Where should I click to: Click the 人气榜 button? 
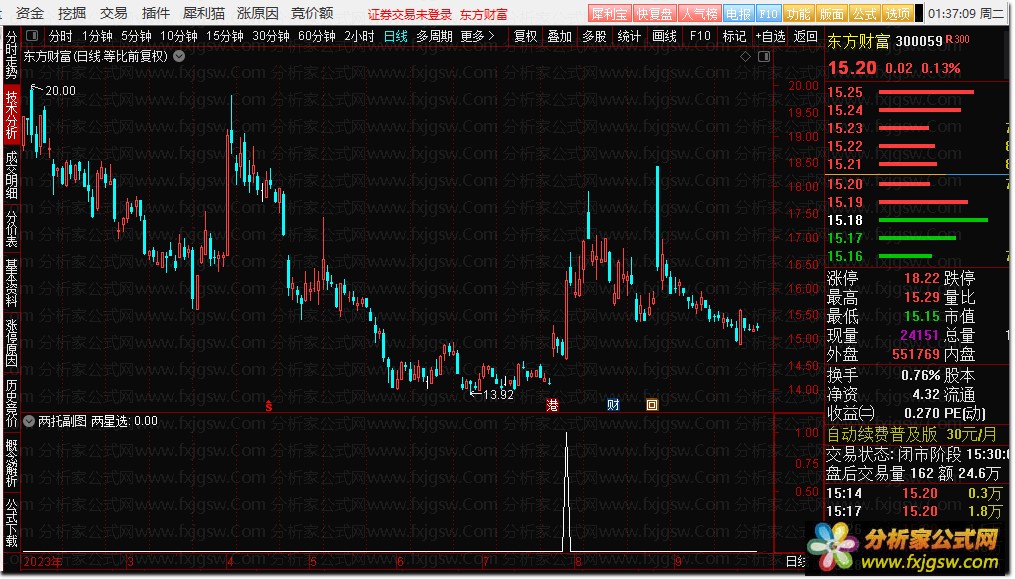click(x=700, y=14)
